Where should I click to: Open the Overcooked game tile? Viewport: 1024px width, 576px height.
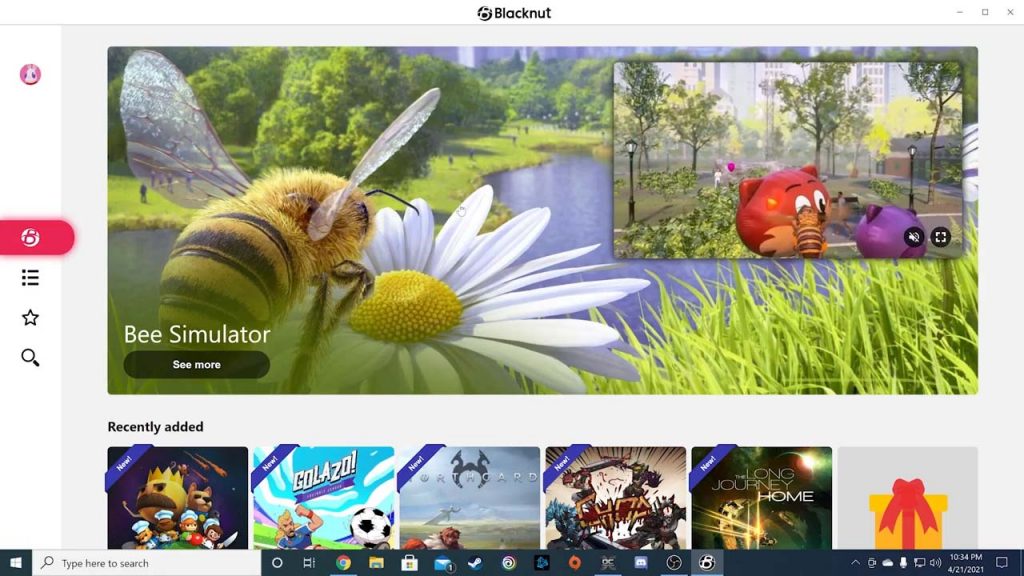178,498
